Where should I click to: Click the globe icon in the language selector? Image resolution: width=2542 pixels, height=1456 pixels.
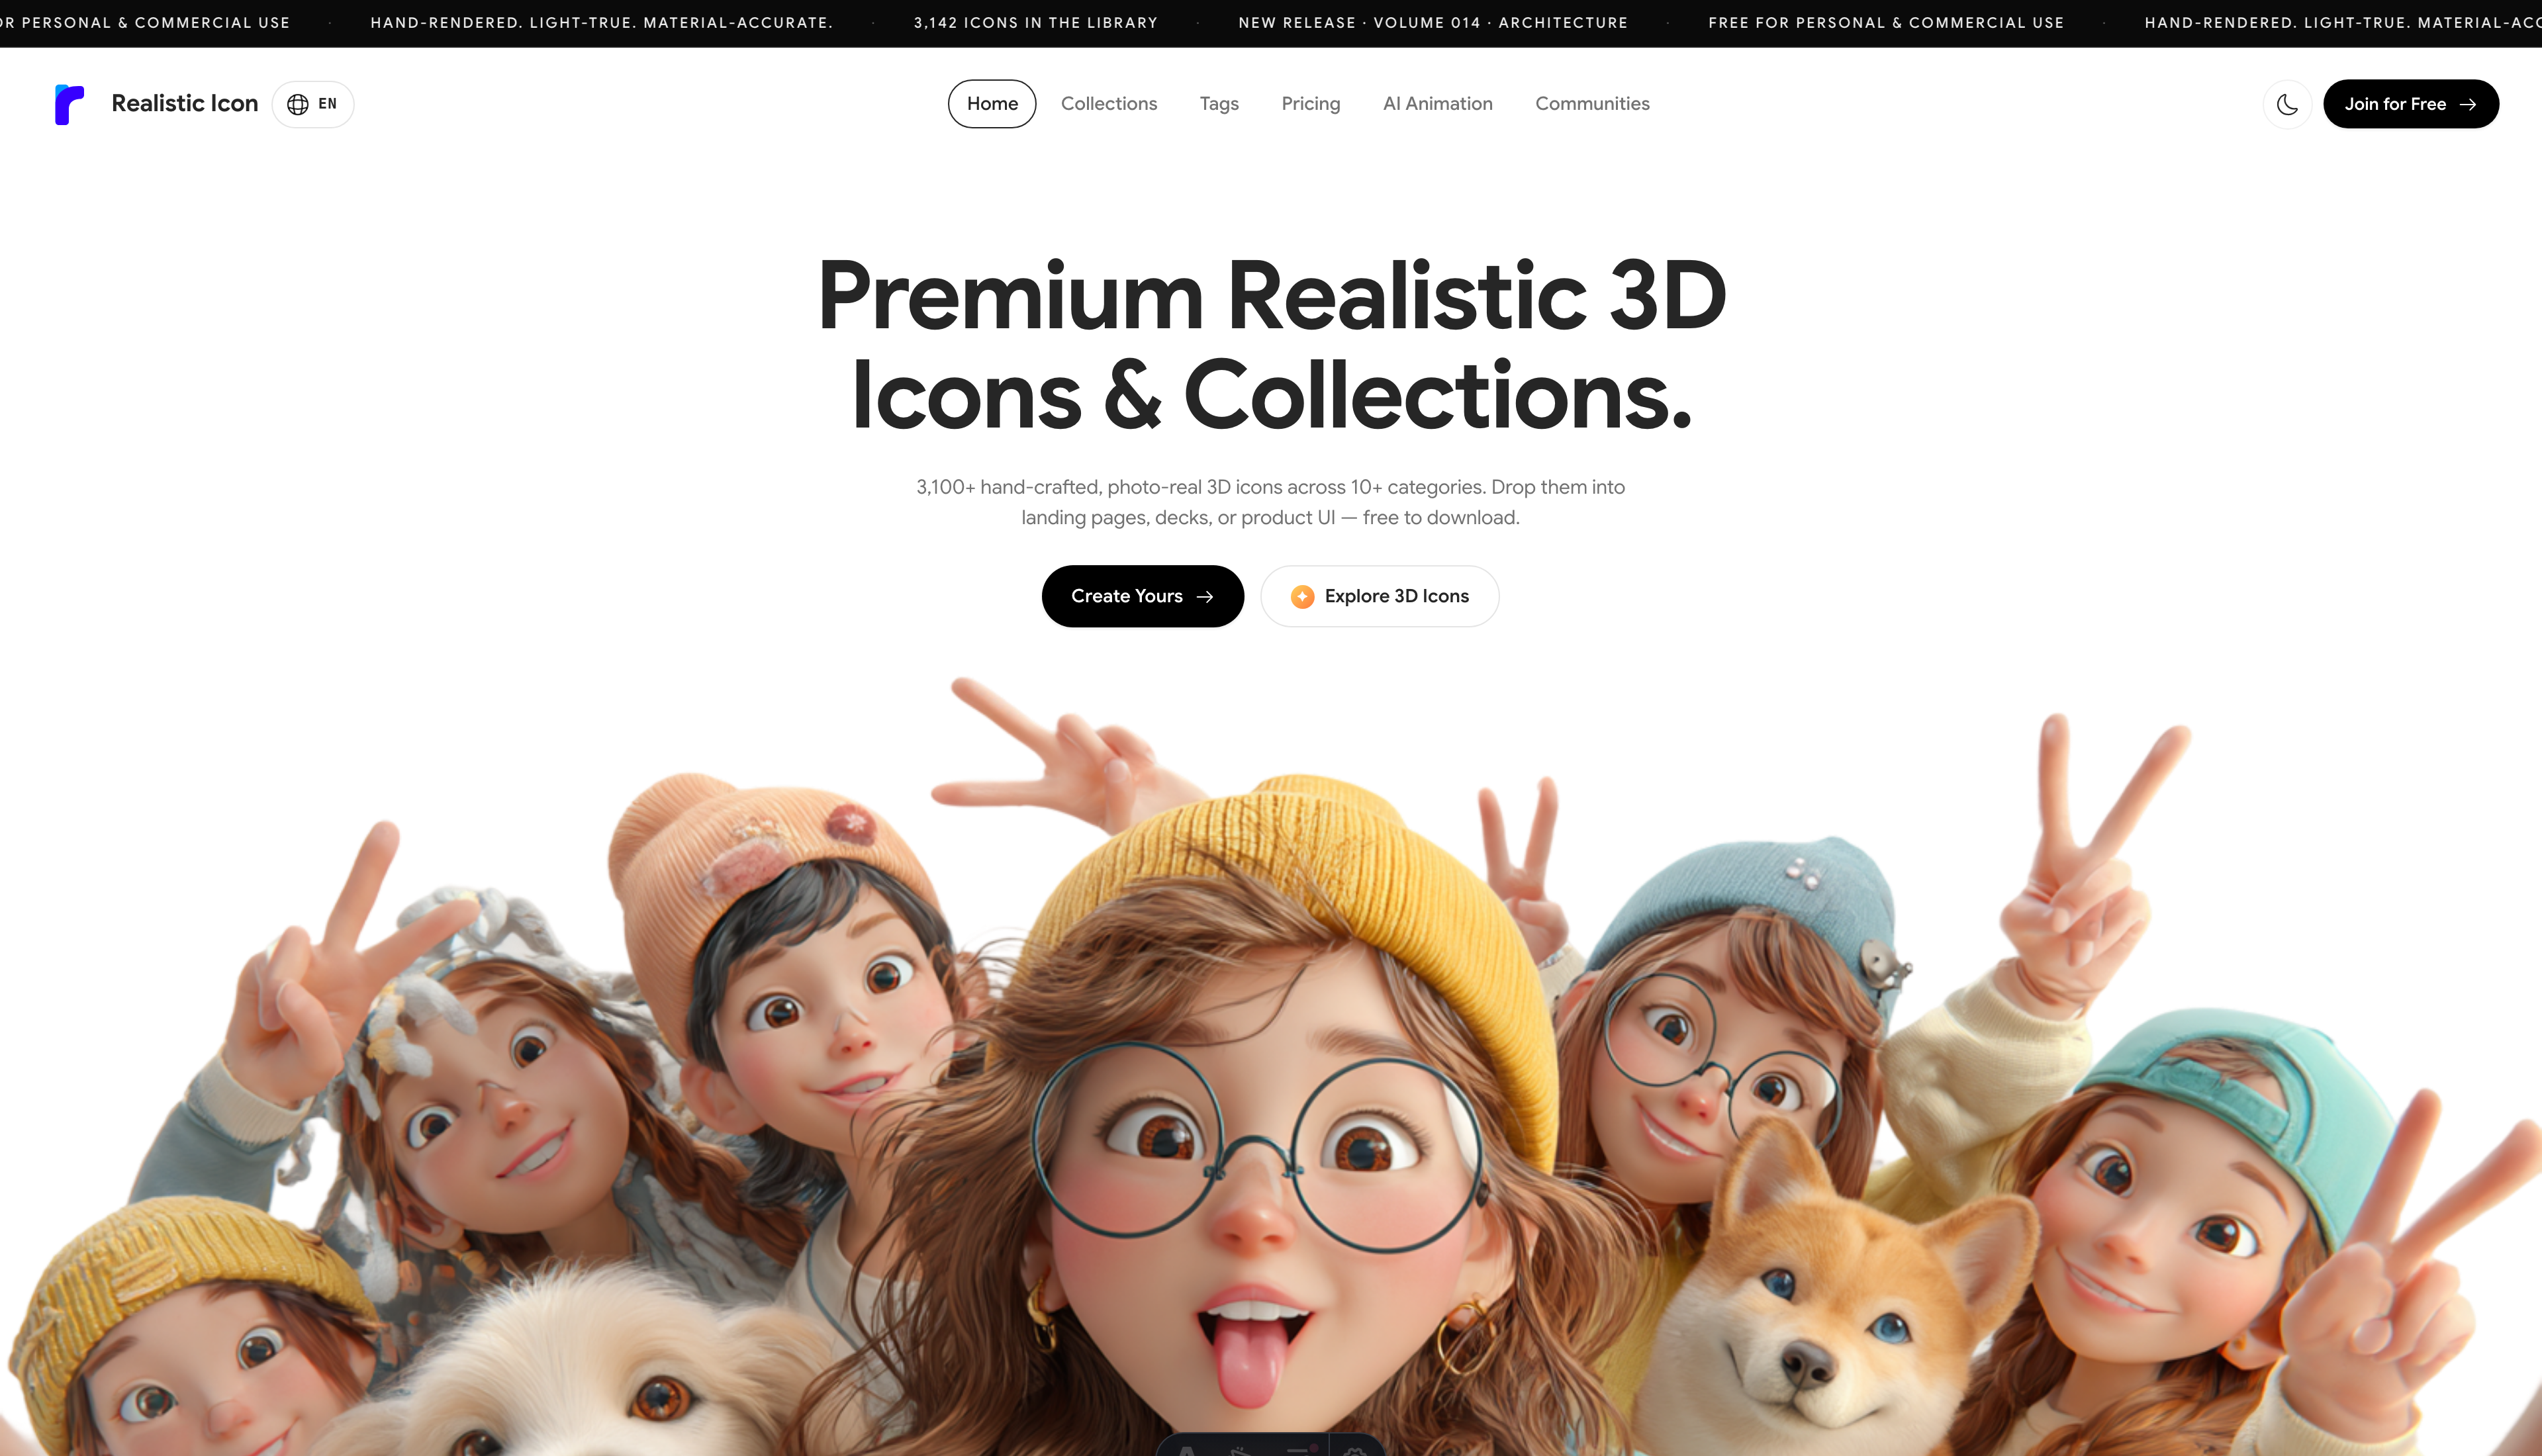tap(298, 104)
